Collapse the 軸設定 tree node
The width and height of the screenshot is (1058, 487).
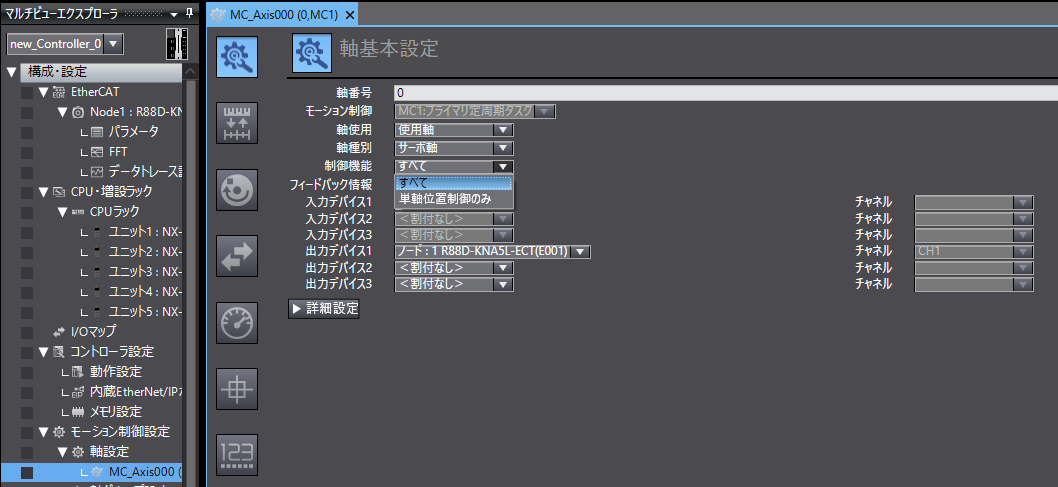63,452
